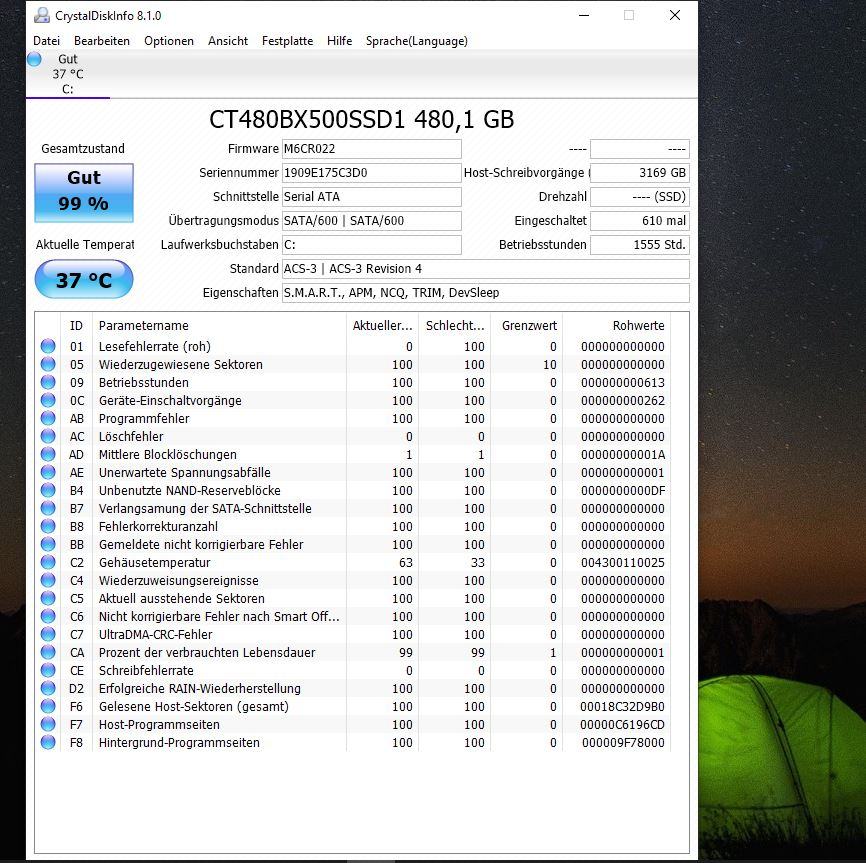Click the Gut 99 % health status button
This screenshot has width=866, height=863.
84,193
